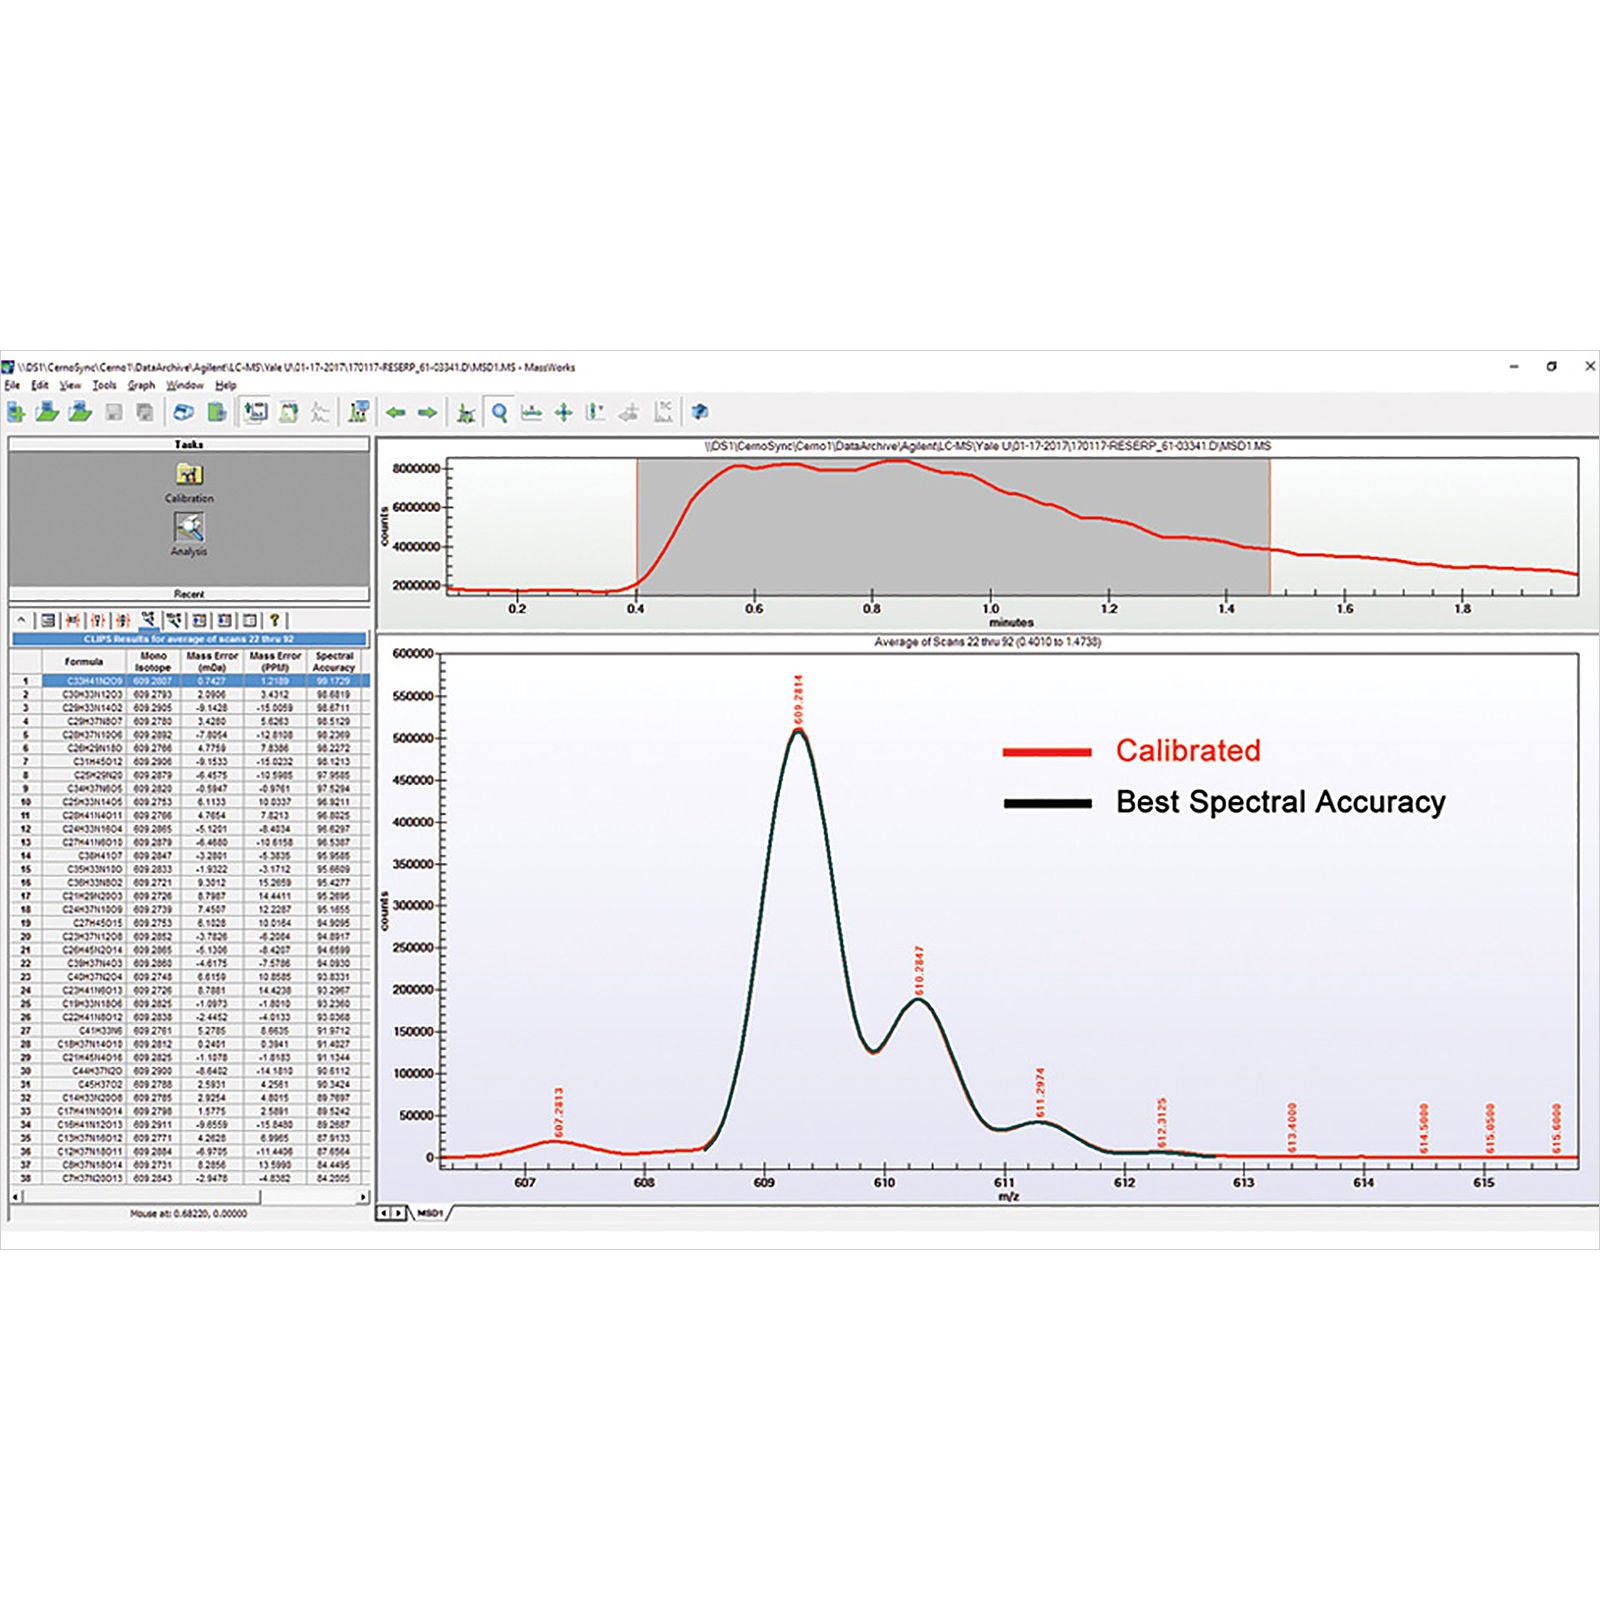Viewport: 1600px width, 1600px height.
Task: Click the Recent panel header
Action: click(189, 594)
